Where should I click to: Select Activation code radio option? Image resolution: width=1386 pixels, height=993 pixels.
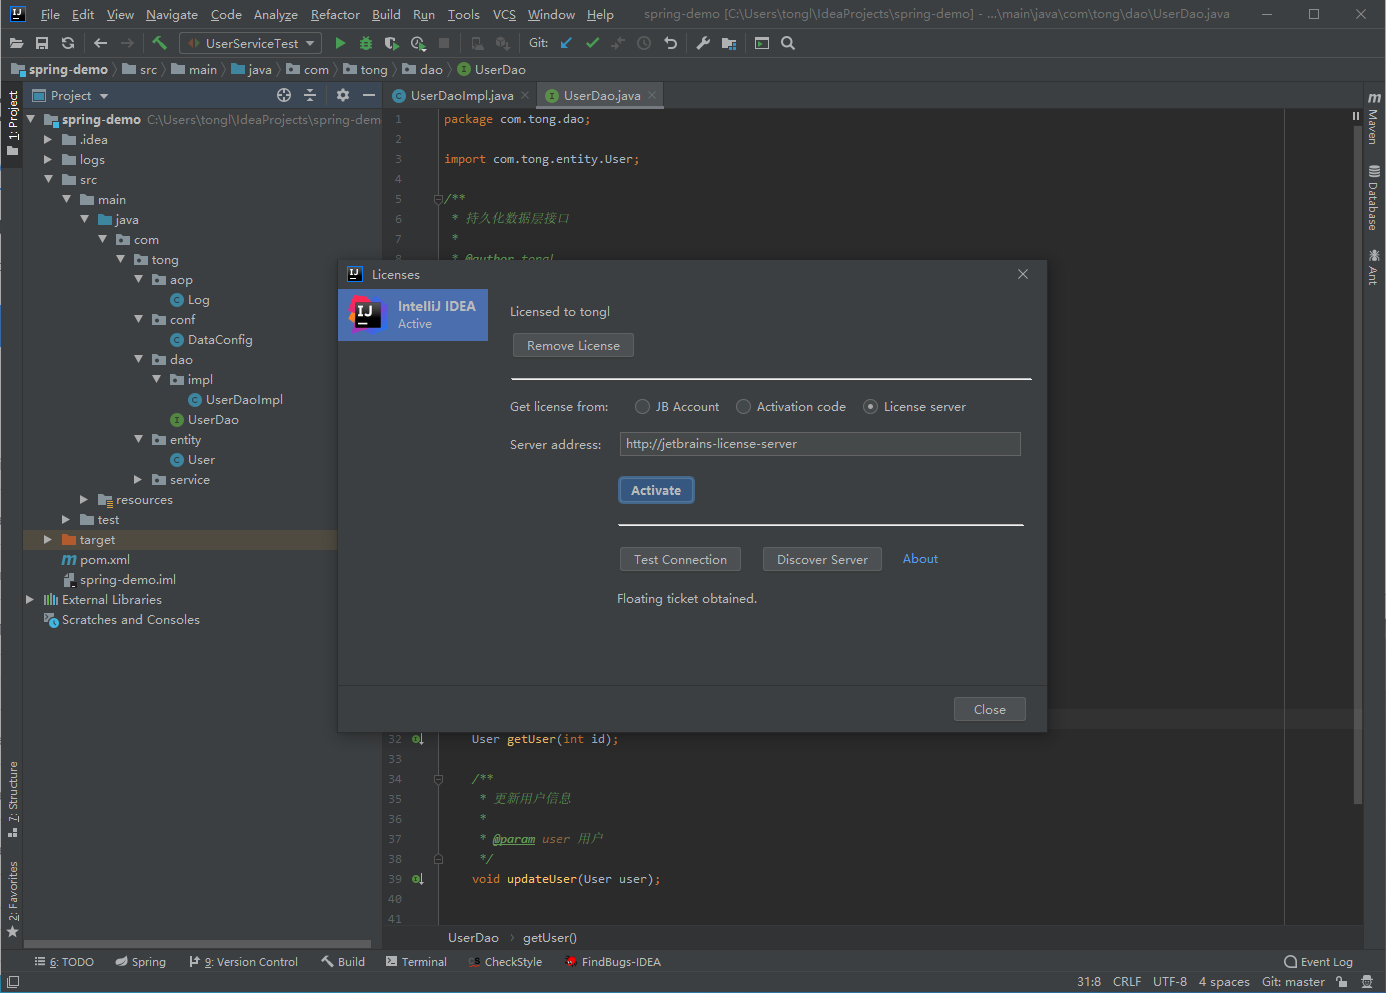(x=791, y=407)
